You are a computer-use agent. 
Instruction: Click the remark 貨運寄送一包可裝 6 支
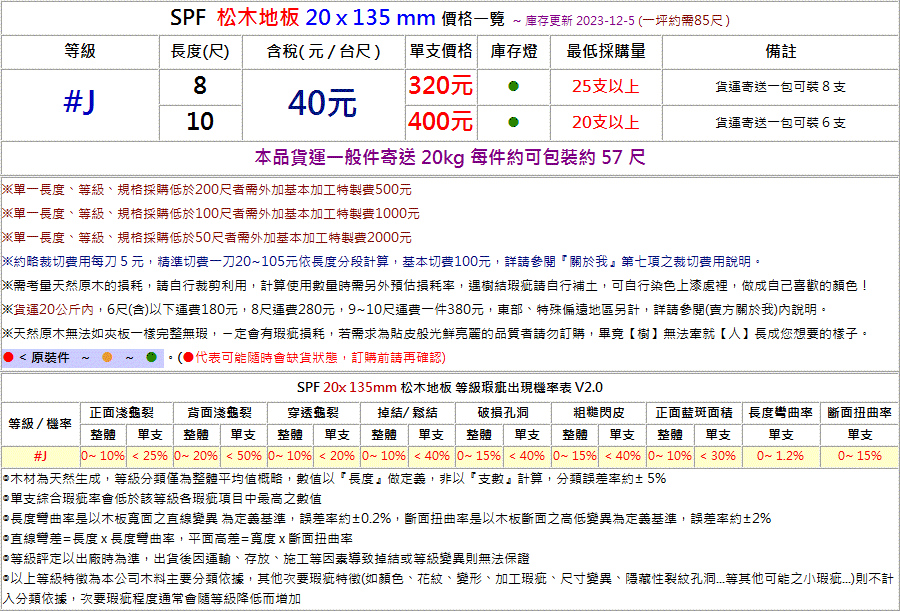780,123
